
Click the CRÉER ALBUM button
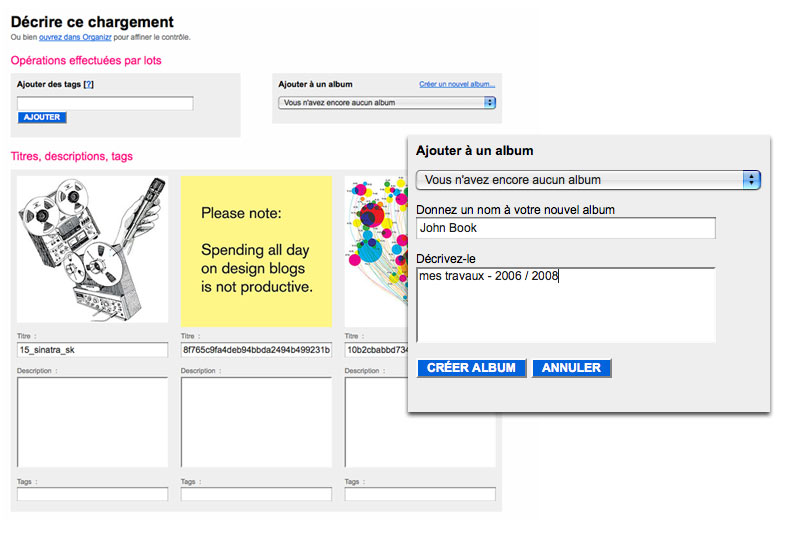click(471, 368)
